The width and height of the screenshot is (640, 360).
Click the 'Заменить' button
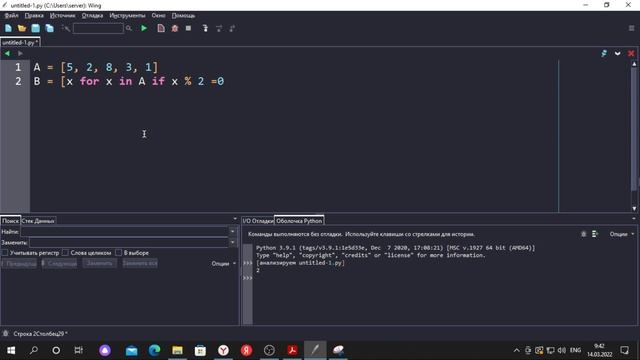pos(100,263)
